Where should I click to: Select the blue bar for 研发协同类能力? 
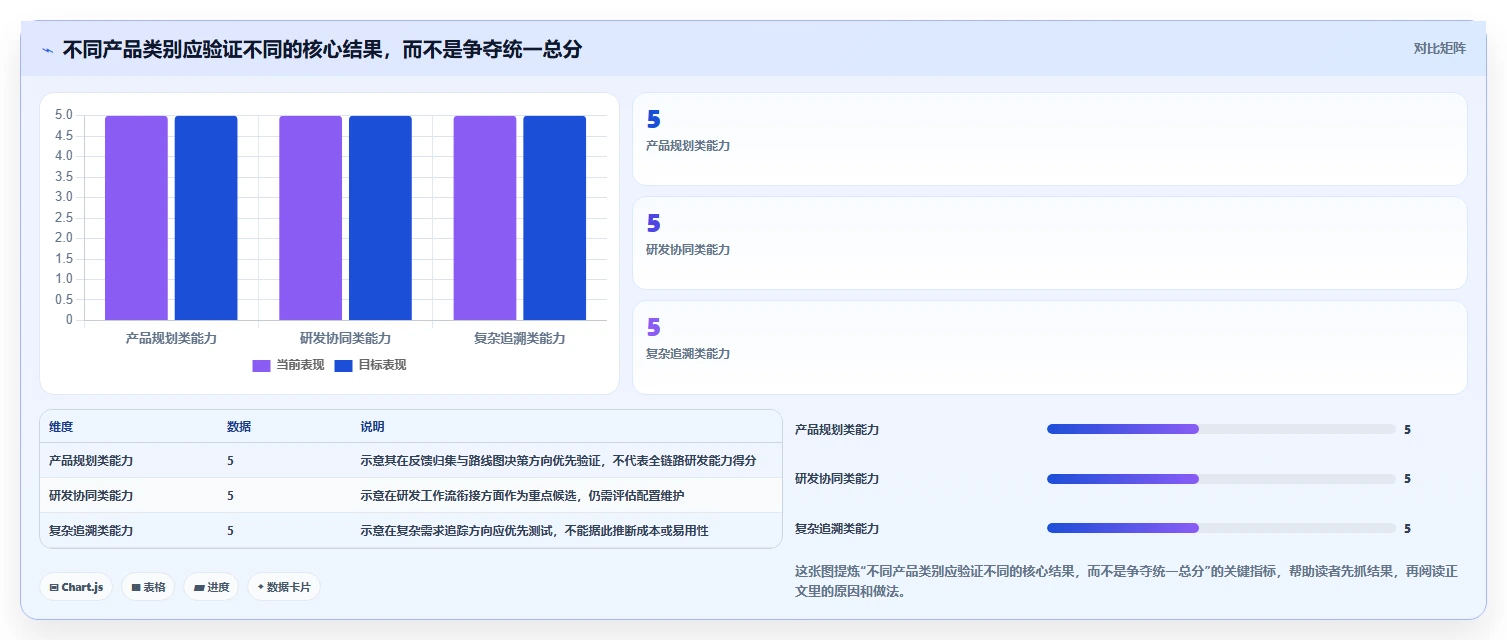(380, 218)
